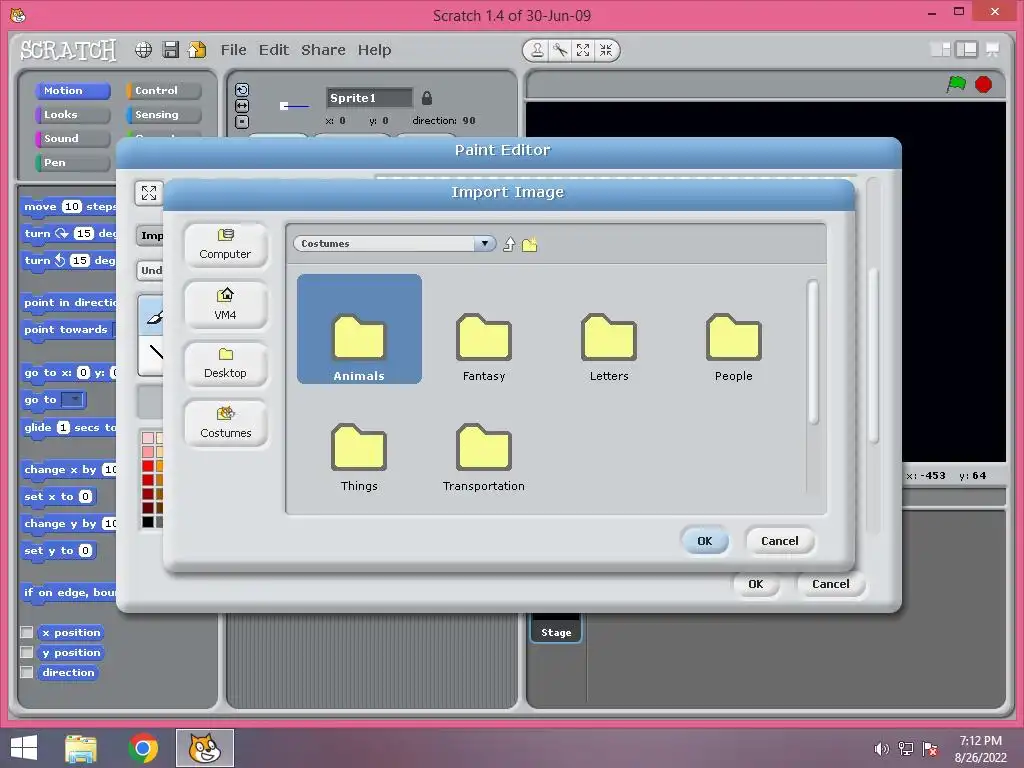Viewport: 1024px width, 768px height.
Task: Click the Sprite1 name field
Action: (369, 98)
